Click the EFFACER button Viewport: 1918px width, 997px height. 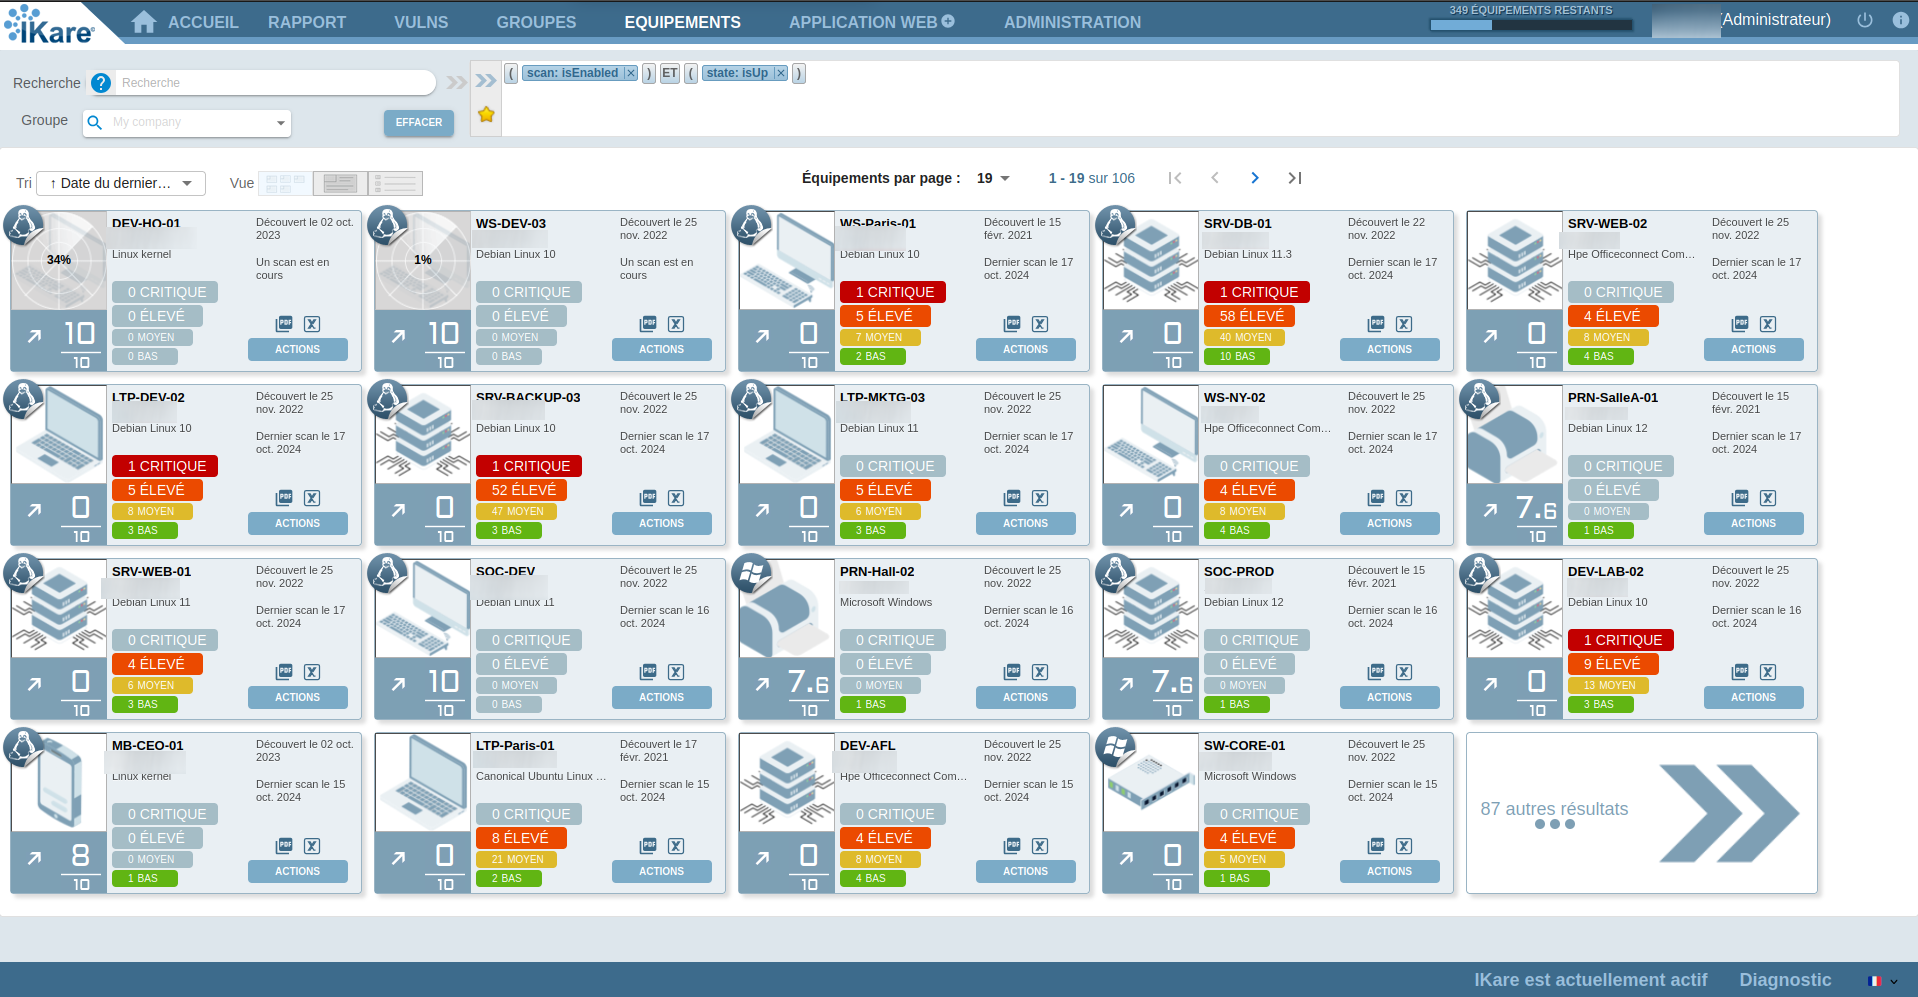(418, 122)
